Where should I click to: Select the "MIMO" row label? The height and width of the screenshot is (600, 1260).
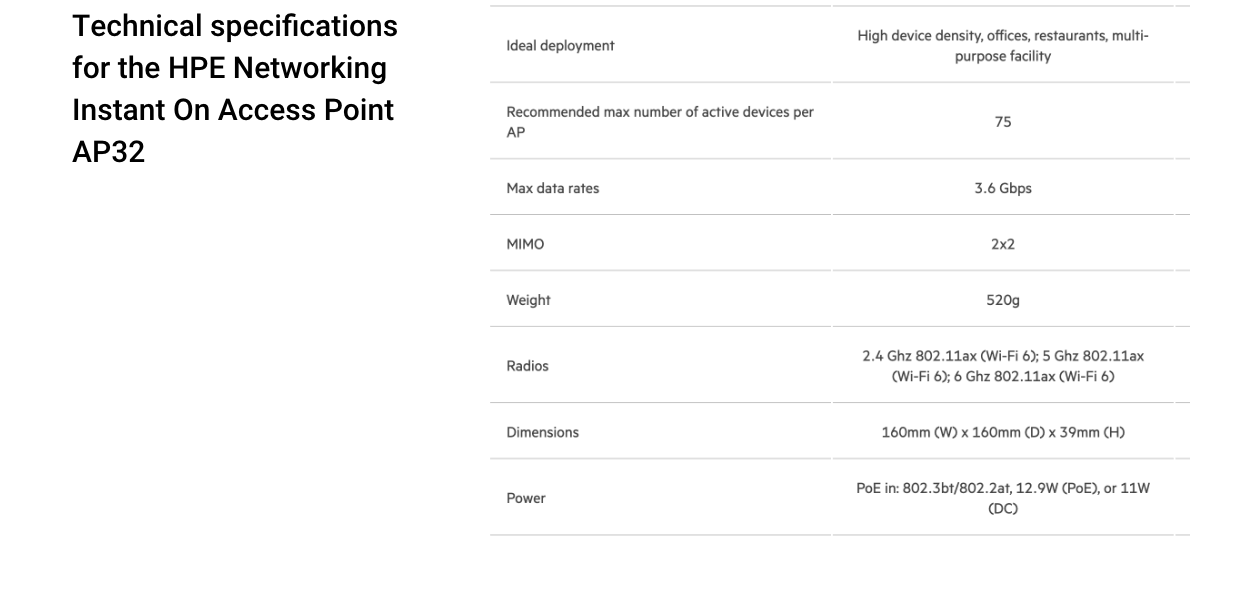coord(525,244)
